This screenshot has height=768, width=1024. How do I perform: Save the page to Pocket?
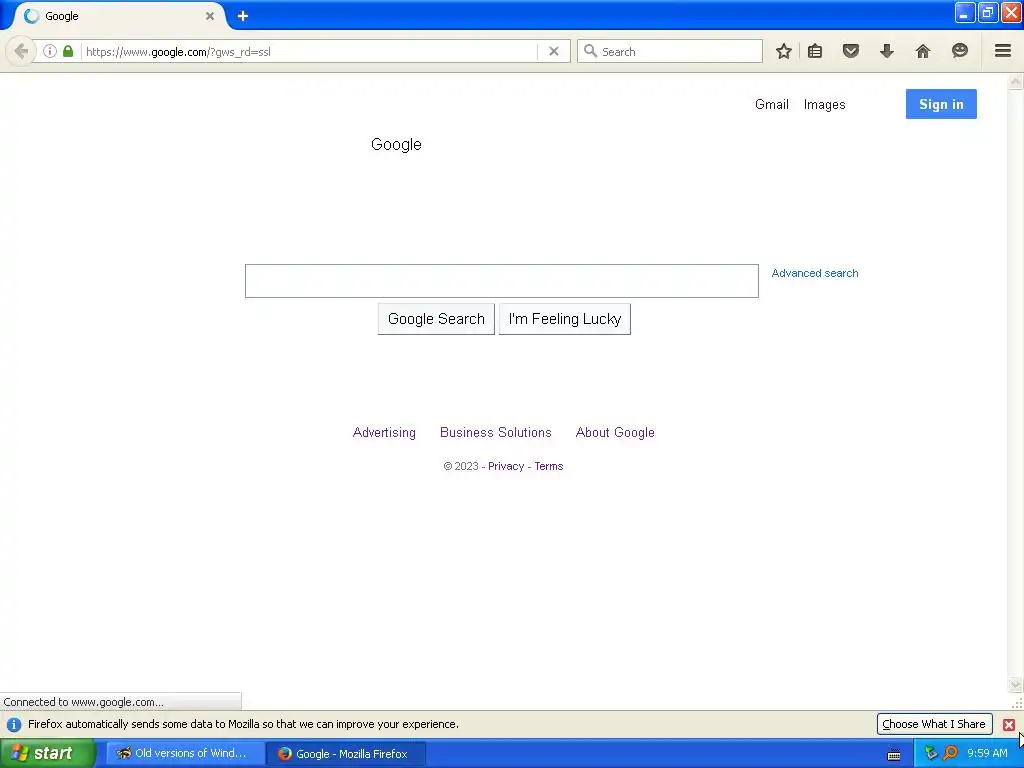click(850, 51)
